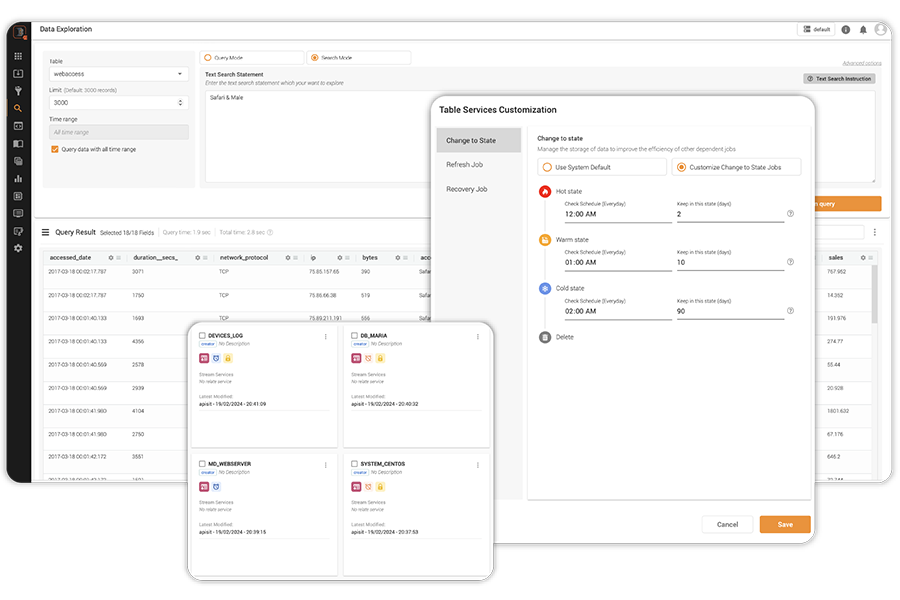The width and height of the screenshot is (900, 600).
Task: Open the apps grid in sidebar
Action: [x=18, y=56]
